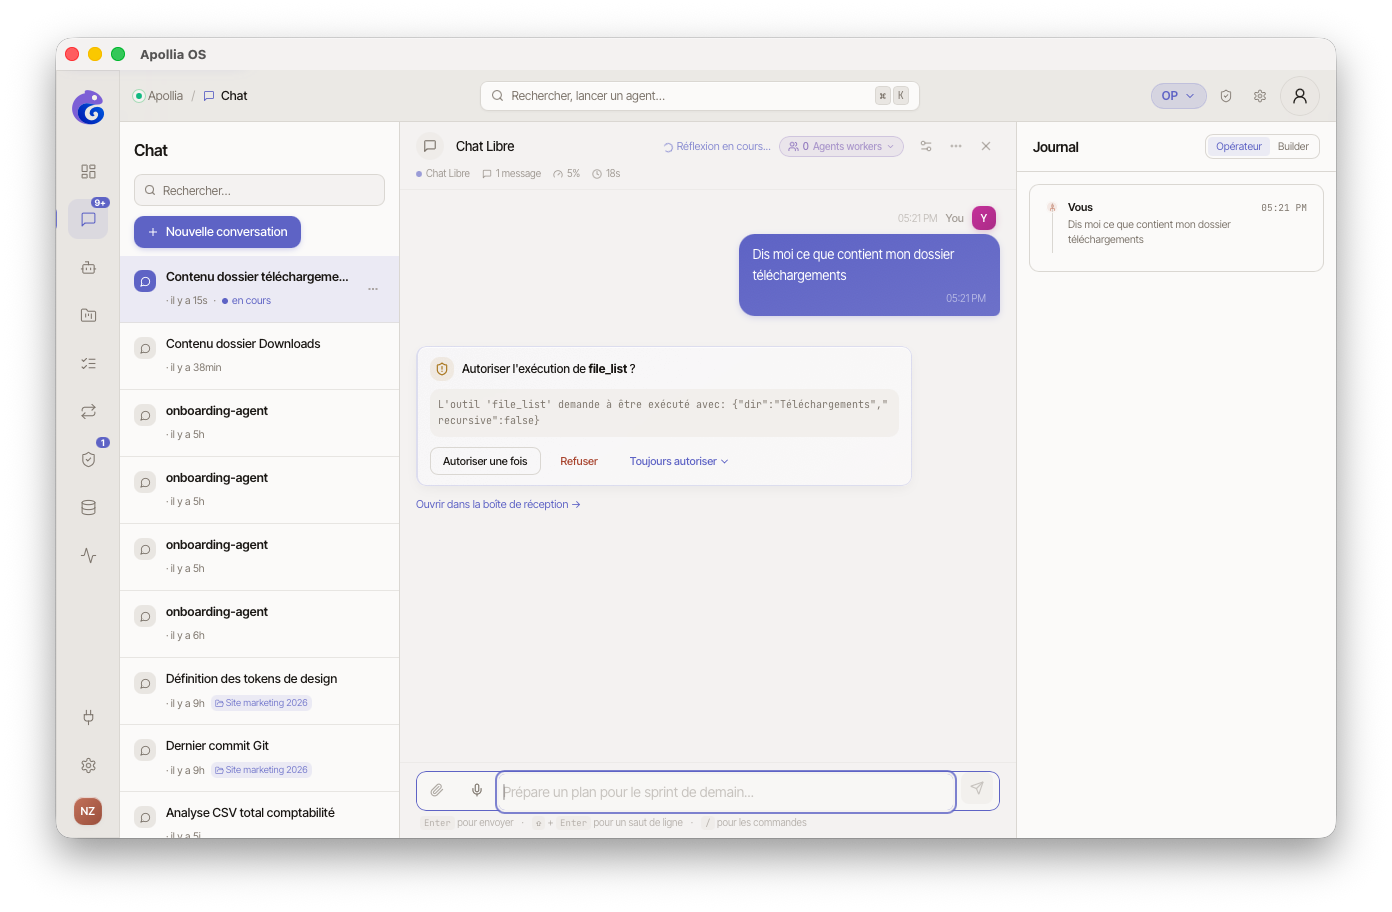The width and height of the screenshot is (1392, 912).
Task: Click the 18s elapsed time indicator
Action: (x=606, y=174)
